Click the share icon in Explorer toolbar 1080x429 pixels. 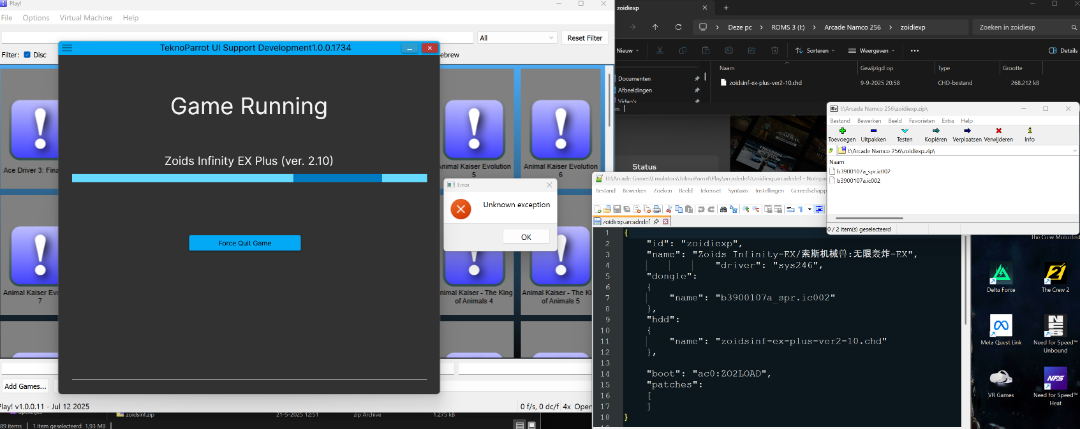pyautogui.click(x=751, y=51)
